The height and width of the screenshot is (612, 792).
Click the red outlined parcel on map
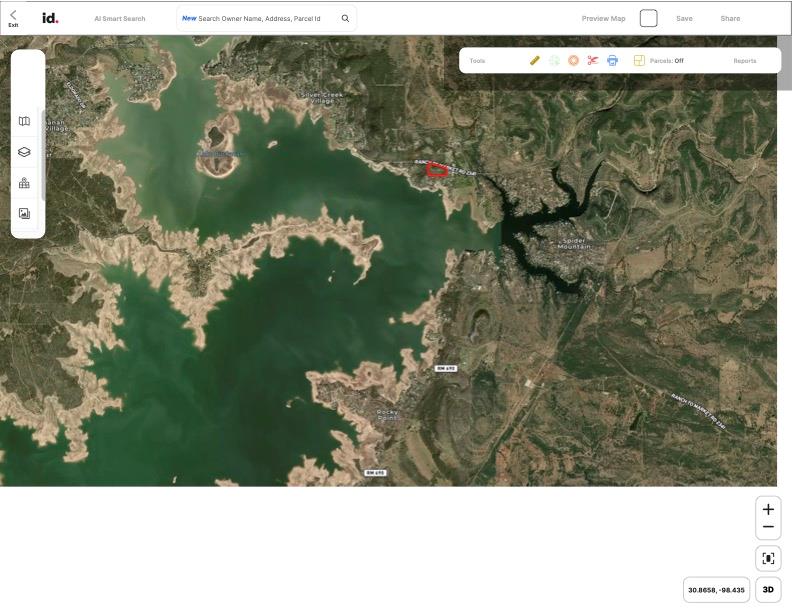click(437, 170)
